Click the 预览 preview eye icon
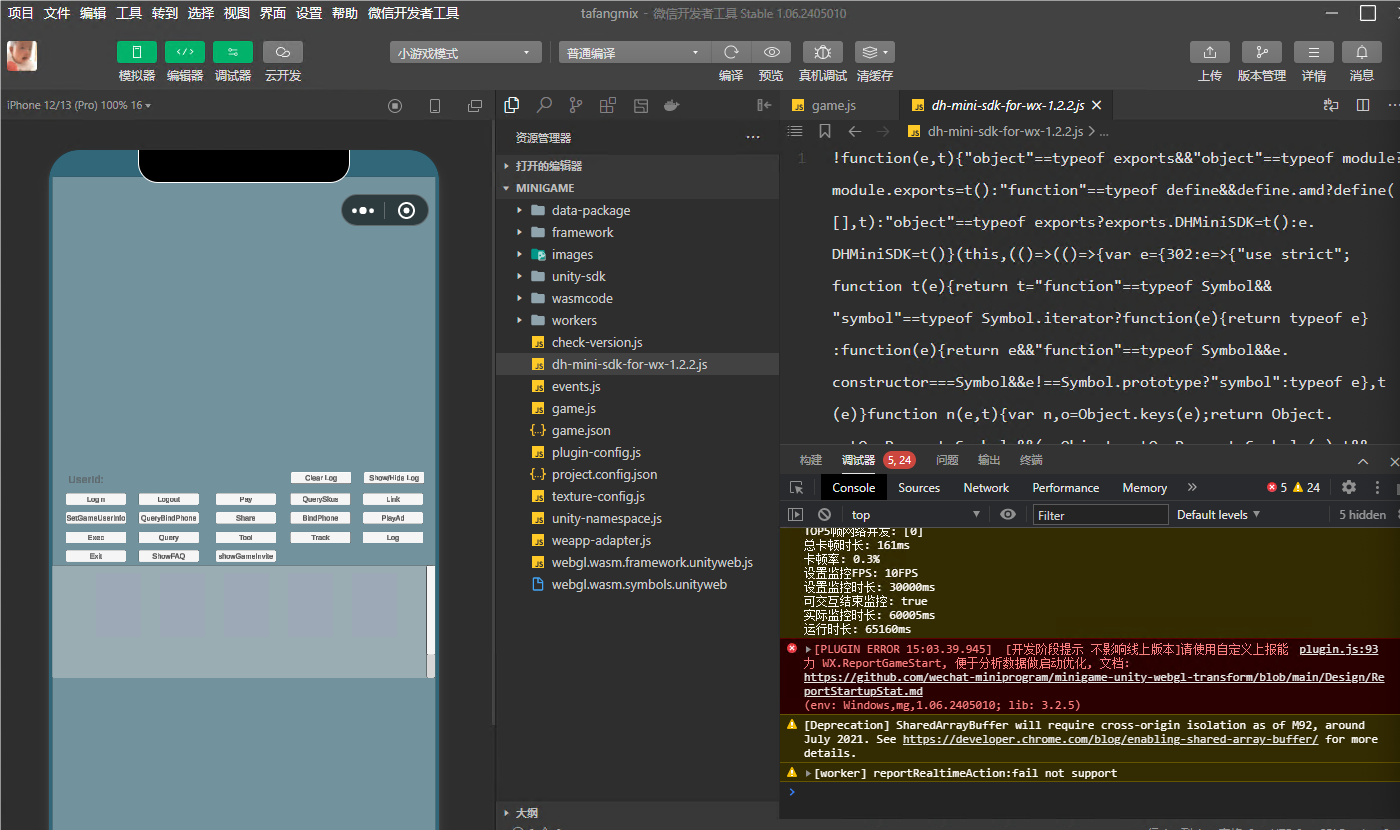 771,52
